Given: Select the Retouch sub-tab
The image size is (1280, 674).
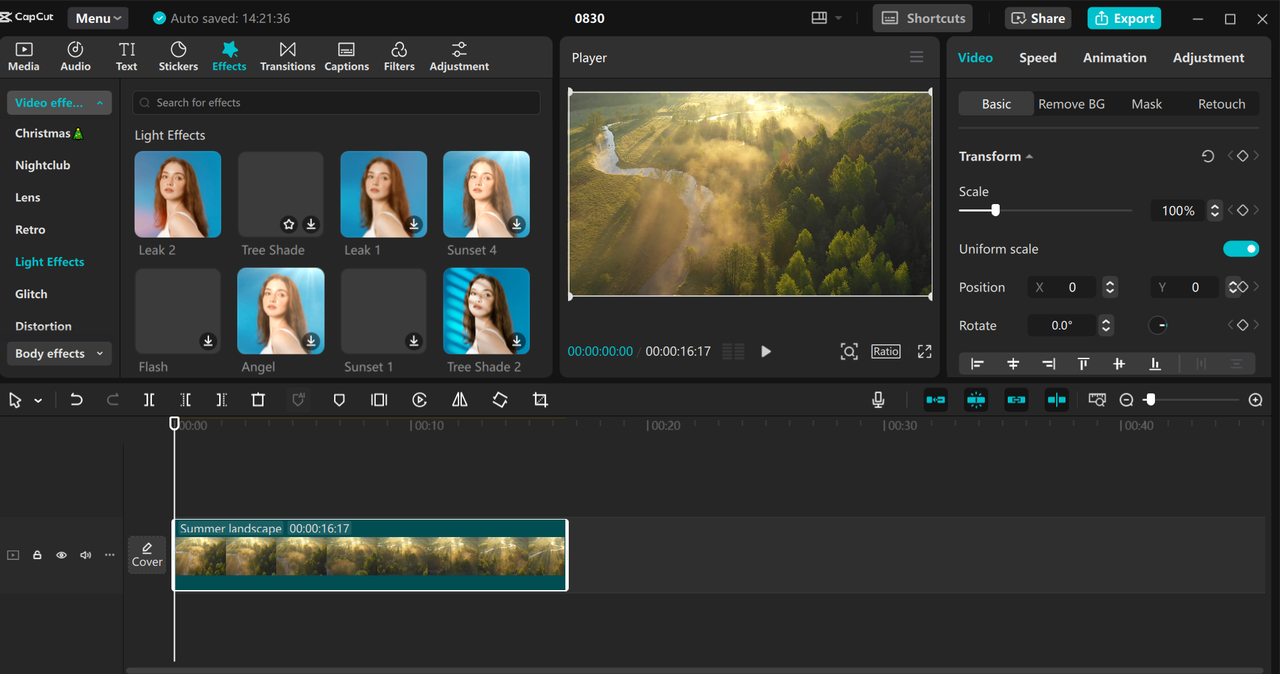Looking at the screenshot, I should tap(1222, 104).
